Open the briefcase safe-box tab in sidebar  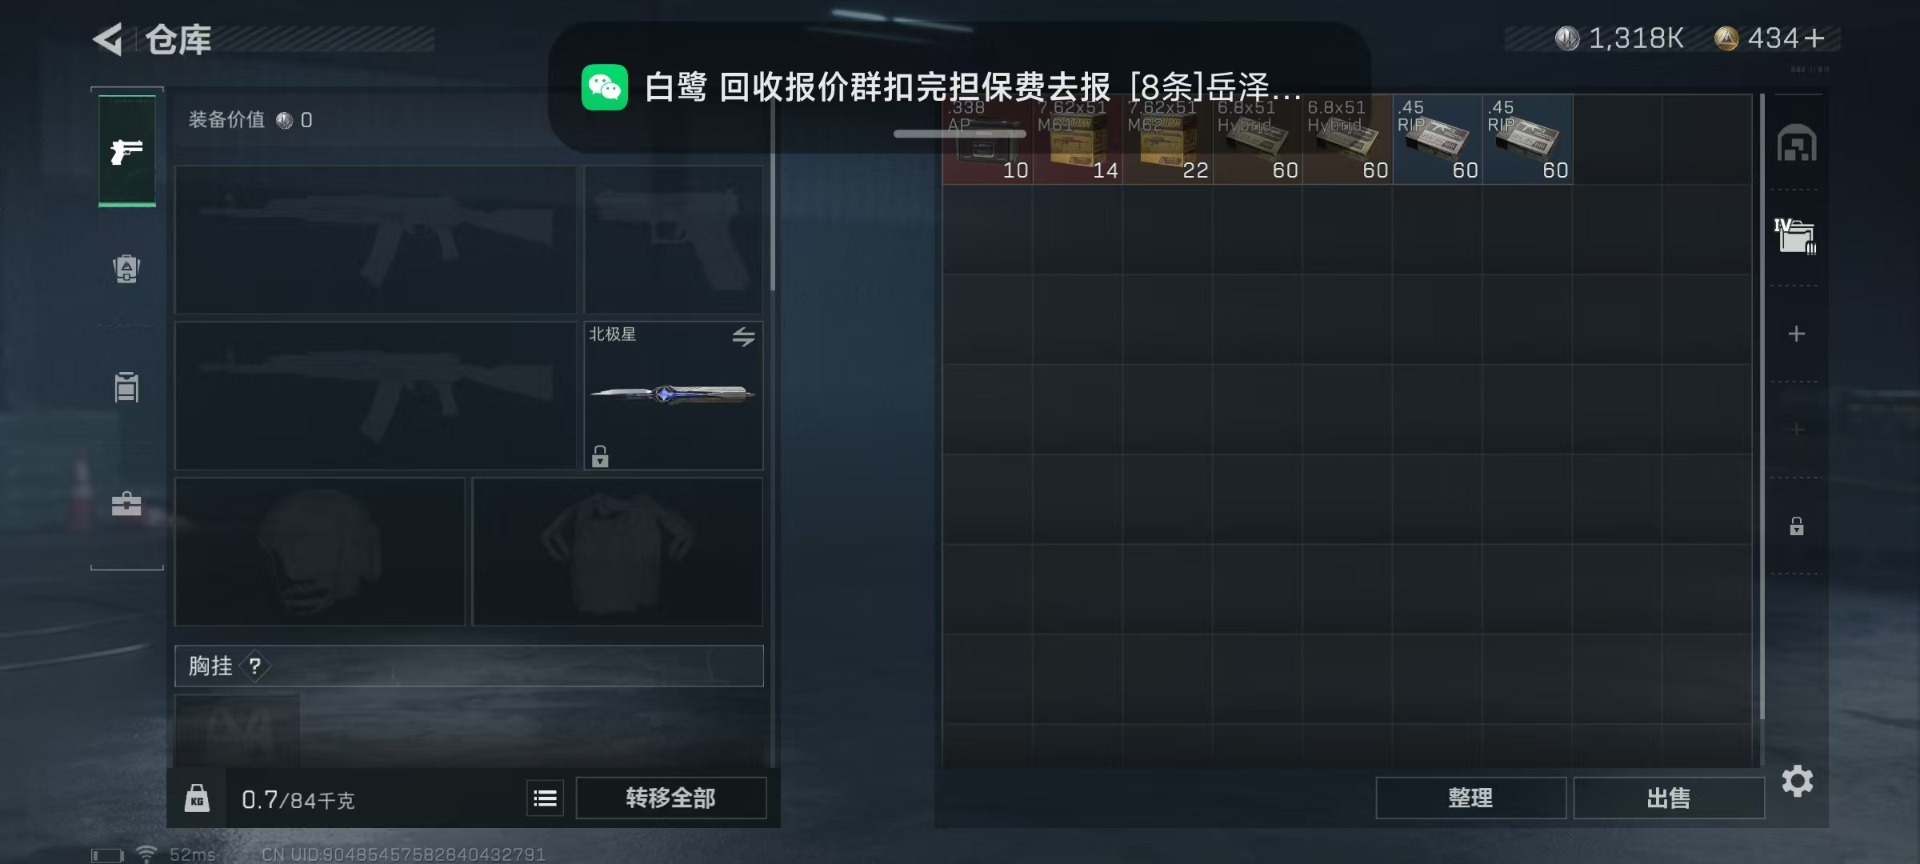tap(126, 503)
